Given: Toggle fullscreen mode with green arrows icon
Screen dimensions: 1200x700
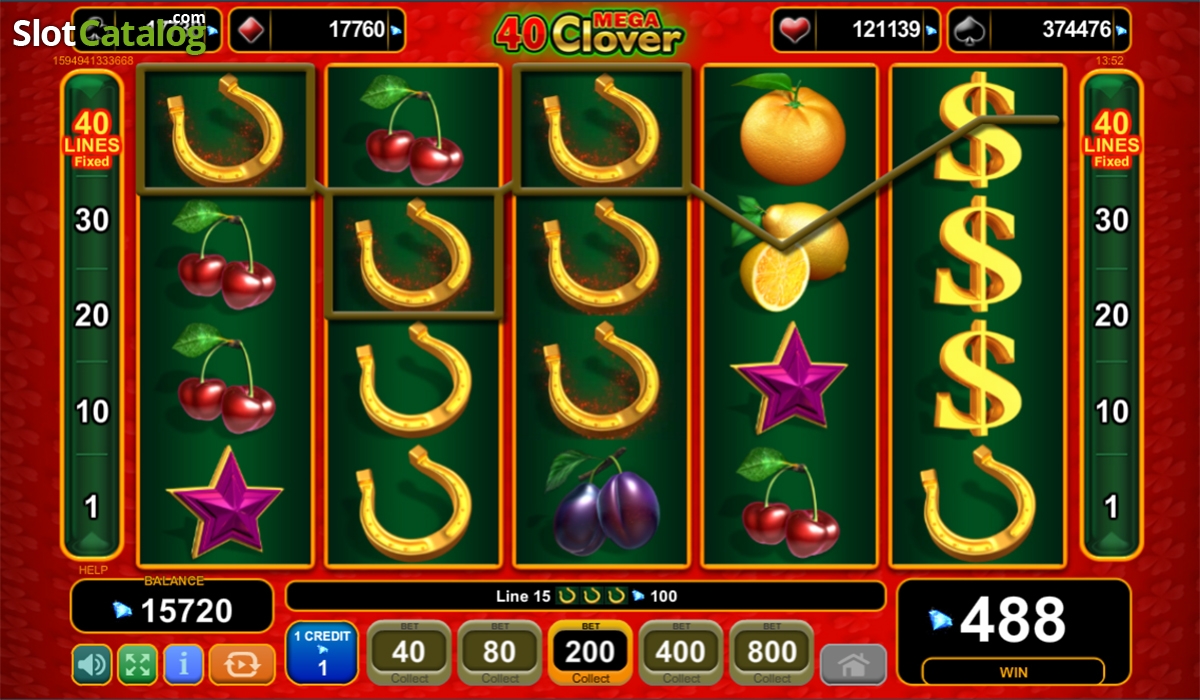Looking at the screenshot, I should [138, 664].
